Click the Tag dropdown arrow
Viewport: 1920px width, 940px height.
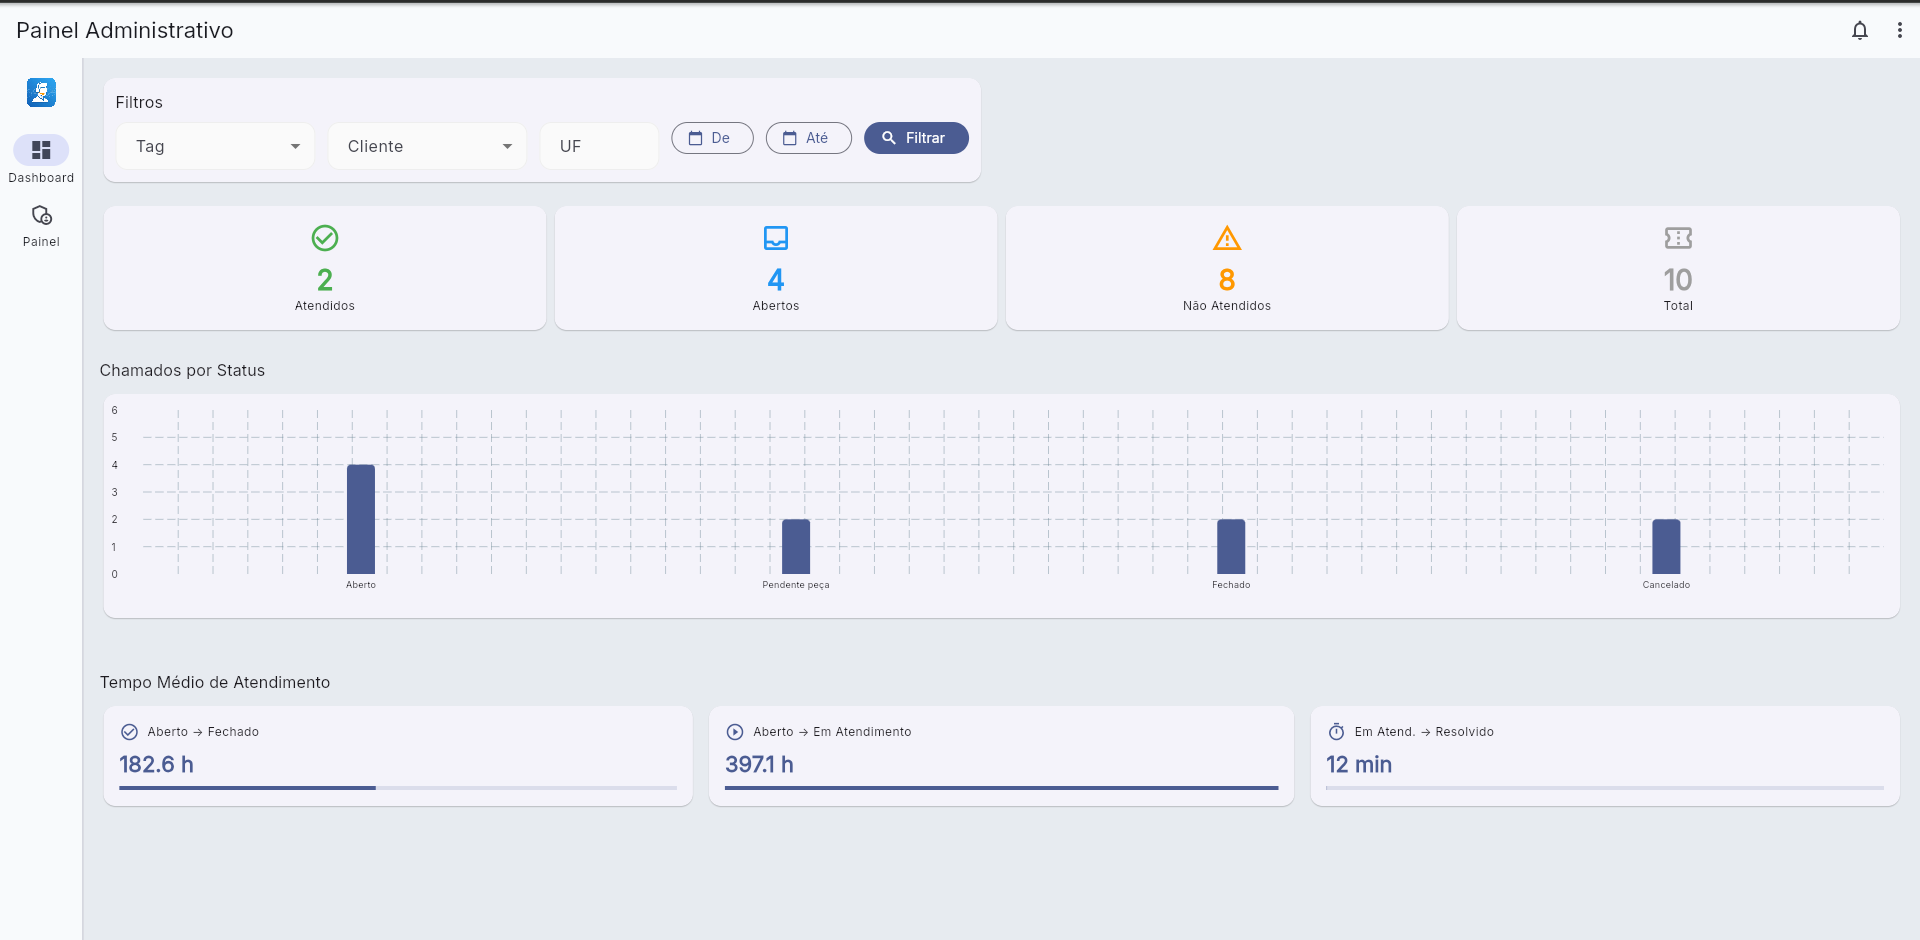pos(295,146)
